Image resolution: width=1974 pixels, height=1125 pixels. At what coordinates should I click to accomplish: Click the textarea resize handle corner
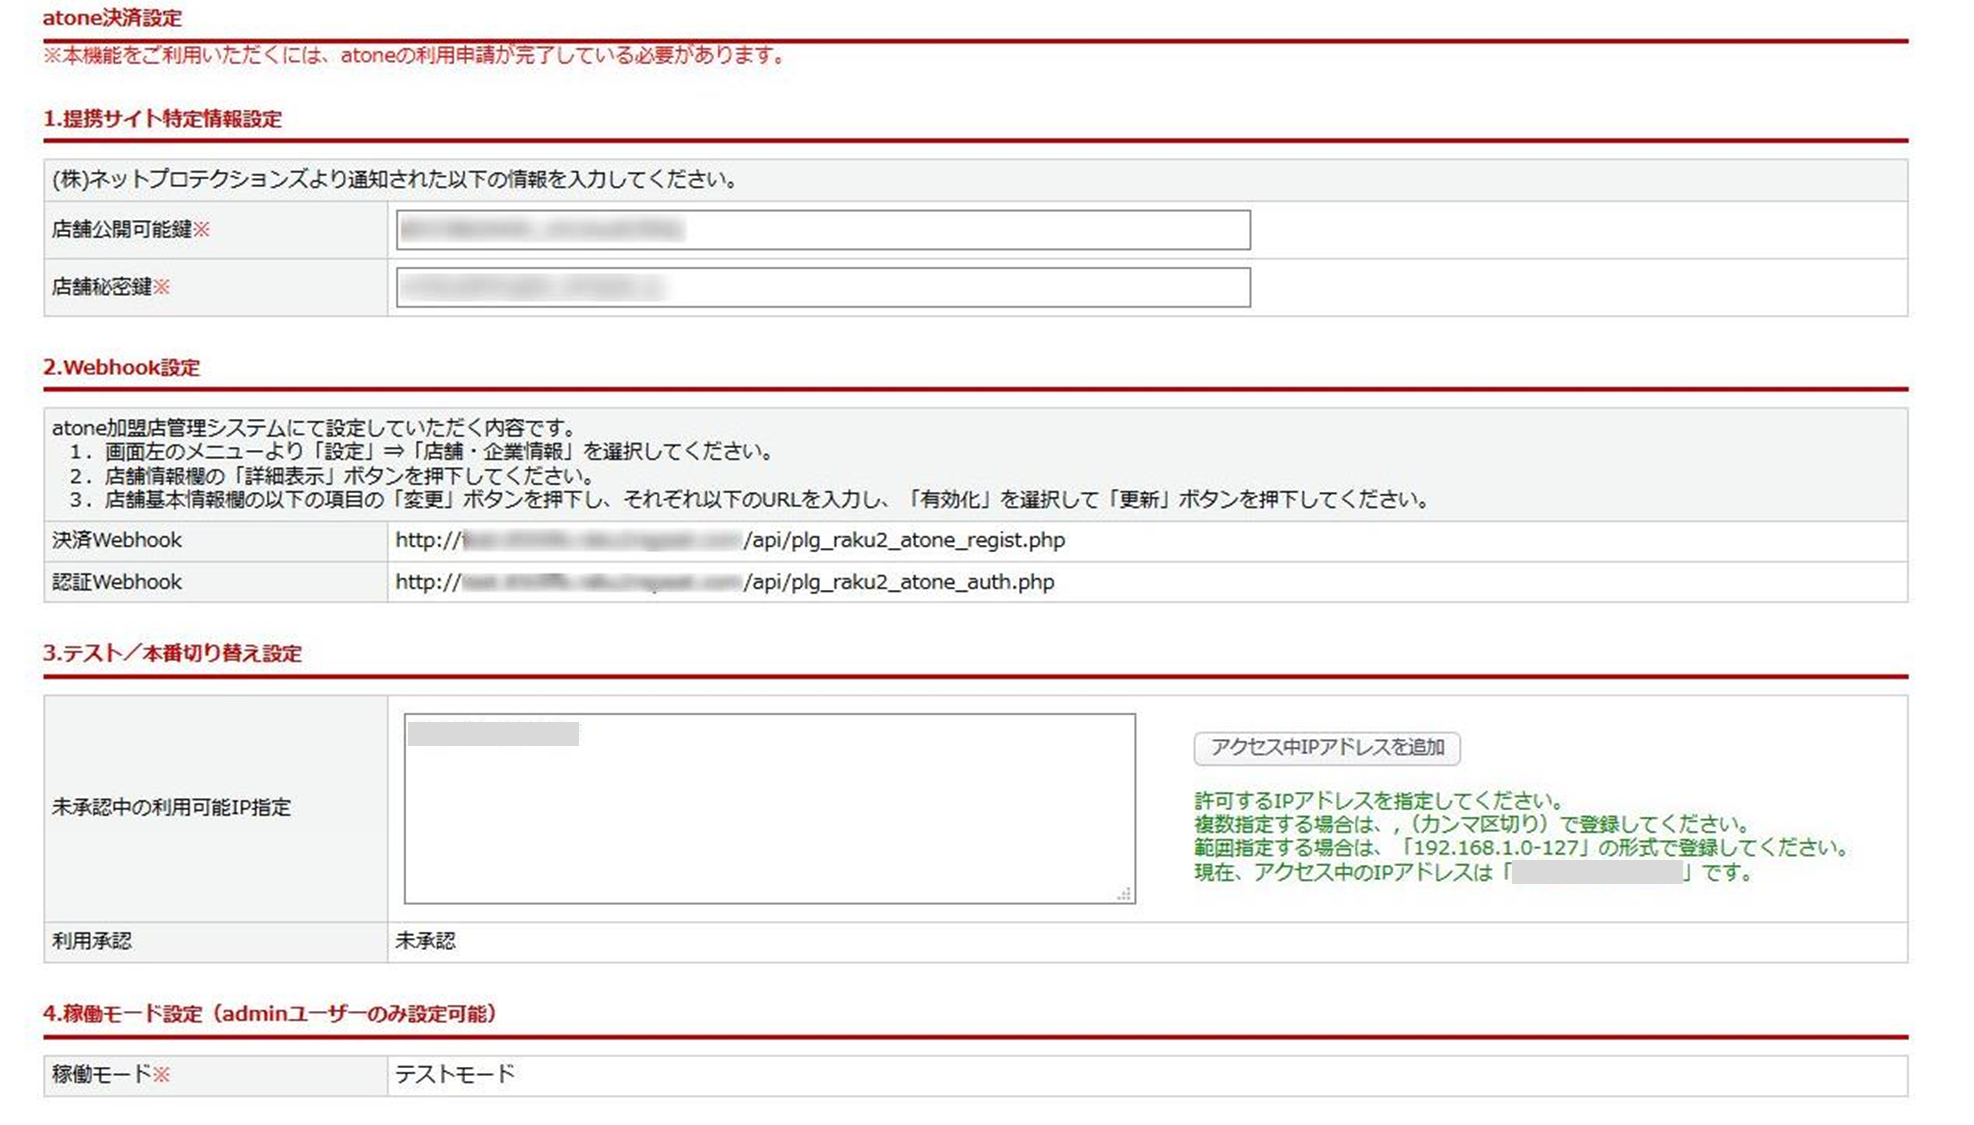[x=1124, y=894]
